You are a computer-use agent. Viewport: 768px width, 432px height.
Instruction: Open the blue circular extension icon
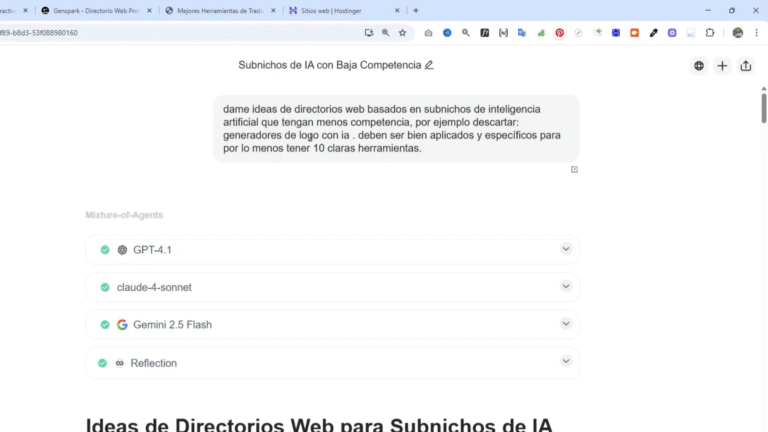tap(447, 33)
